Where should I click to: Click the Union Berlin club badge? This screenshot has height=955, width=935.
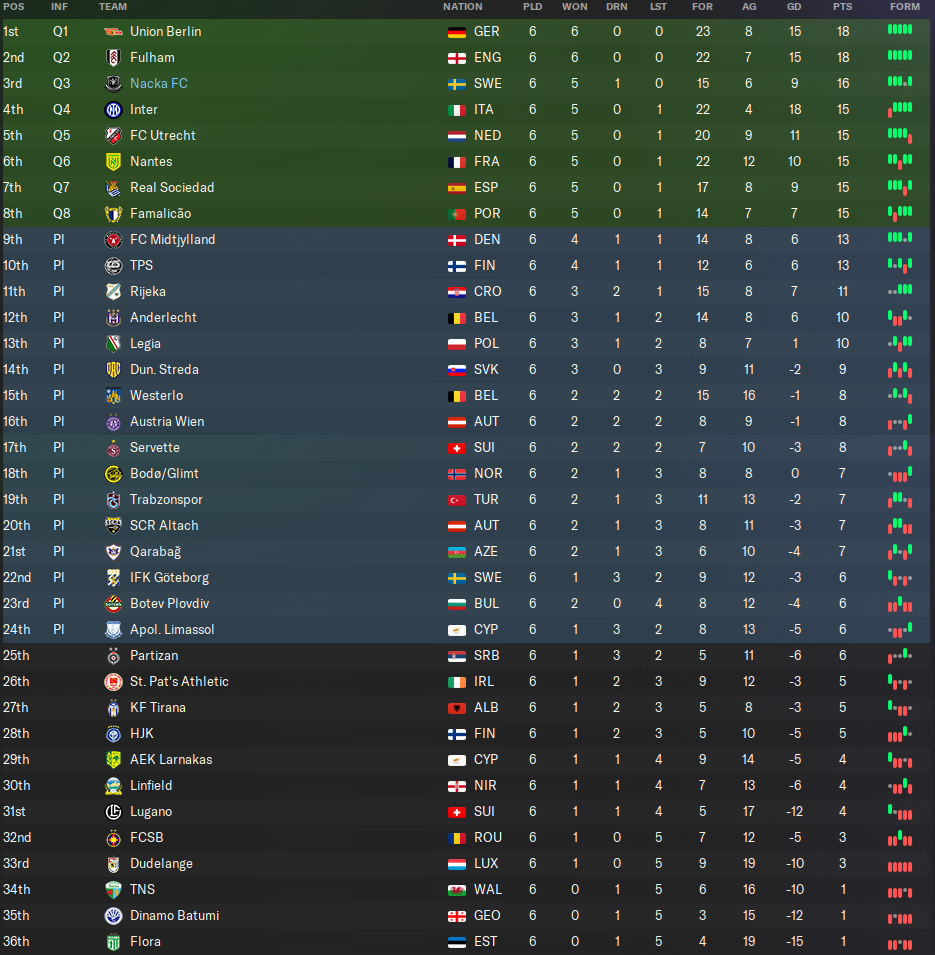(x=113, y=31)
